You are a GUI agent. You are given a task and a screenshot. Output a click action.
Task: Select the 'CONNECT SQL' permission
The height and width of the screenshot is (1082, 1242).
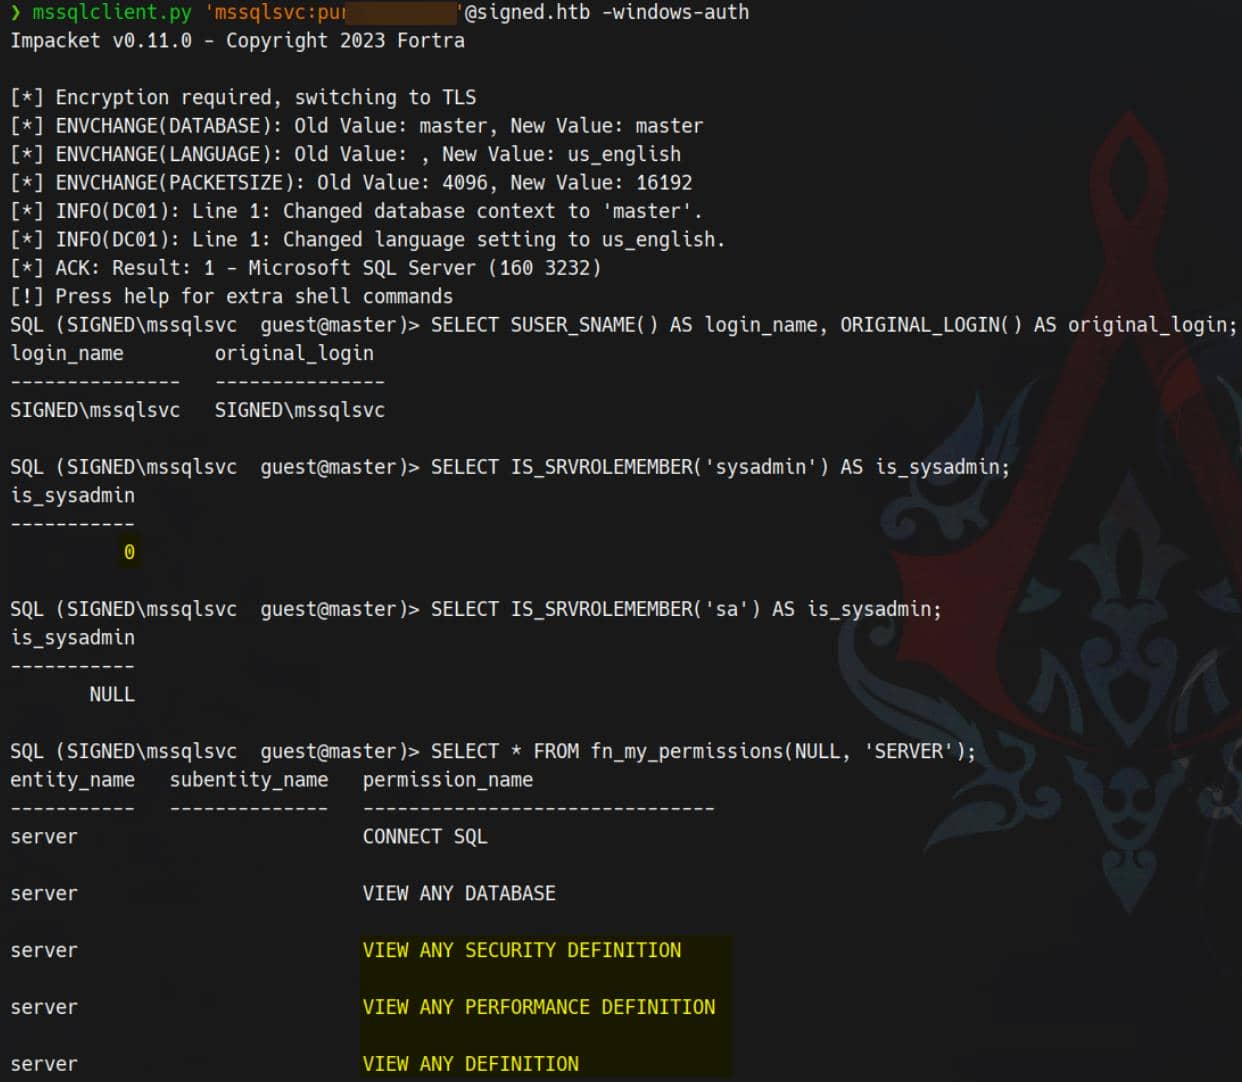click(425, 837)
